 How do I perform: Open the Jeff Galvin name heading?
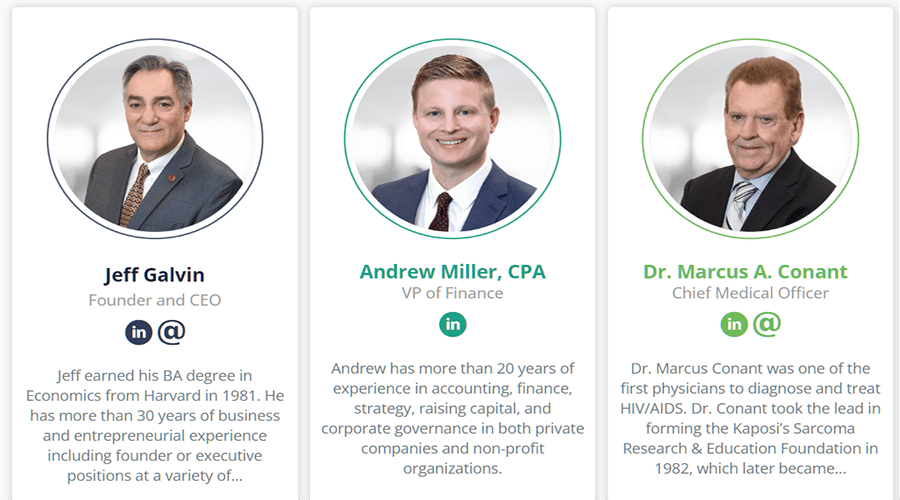(154, 275)
